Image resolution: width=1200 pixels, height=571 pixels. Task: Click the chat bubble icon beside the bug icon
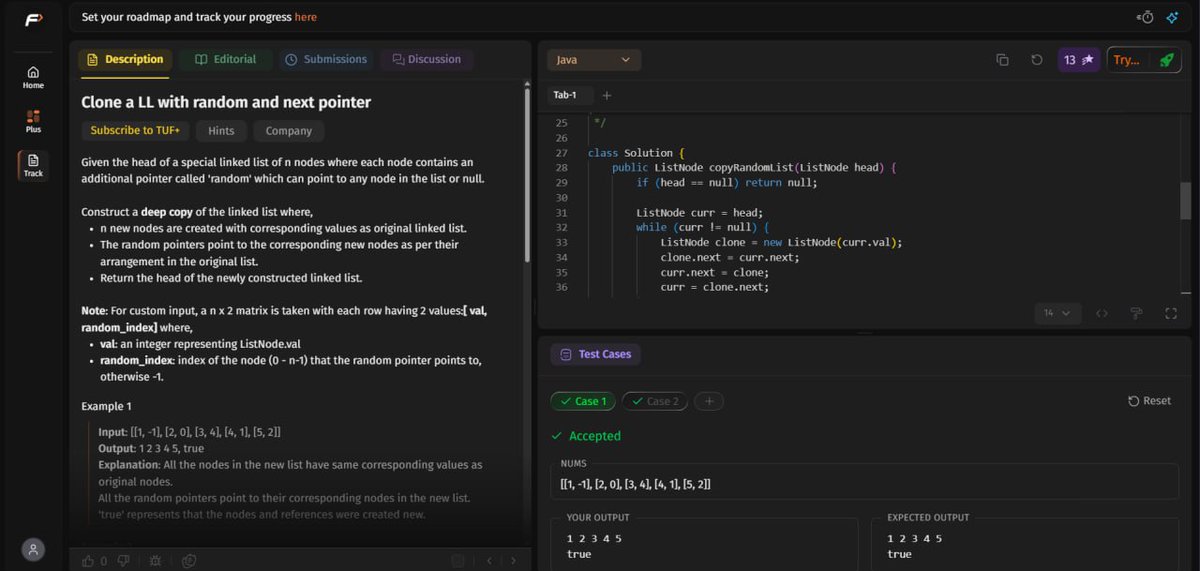pyautogui.click(x=189, y=561)
